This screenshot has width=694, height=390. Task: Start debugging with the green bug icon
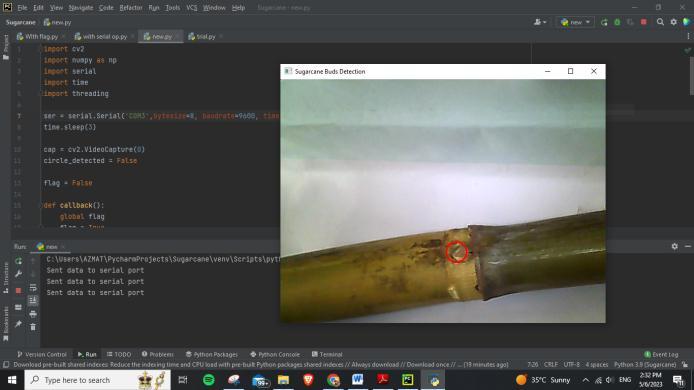click(617, 22)
